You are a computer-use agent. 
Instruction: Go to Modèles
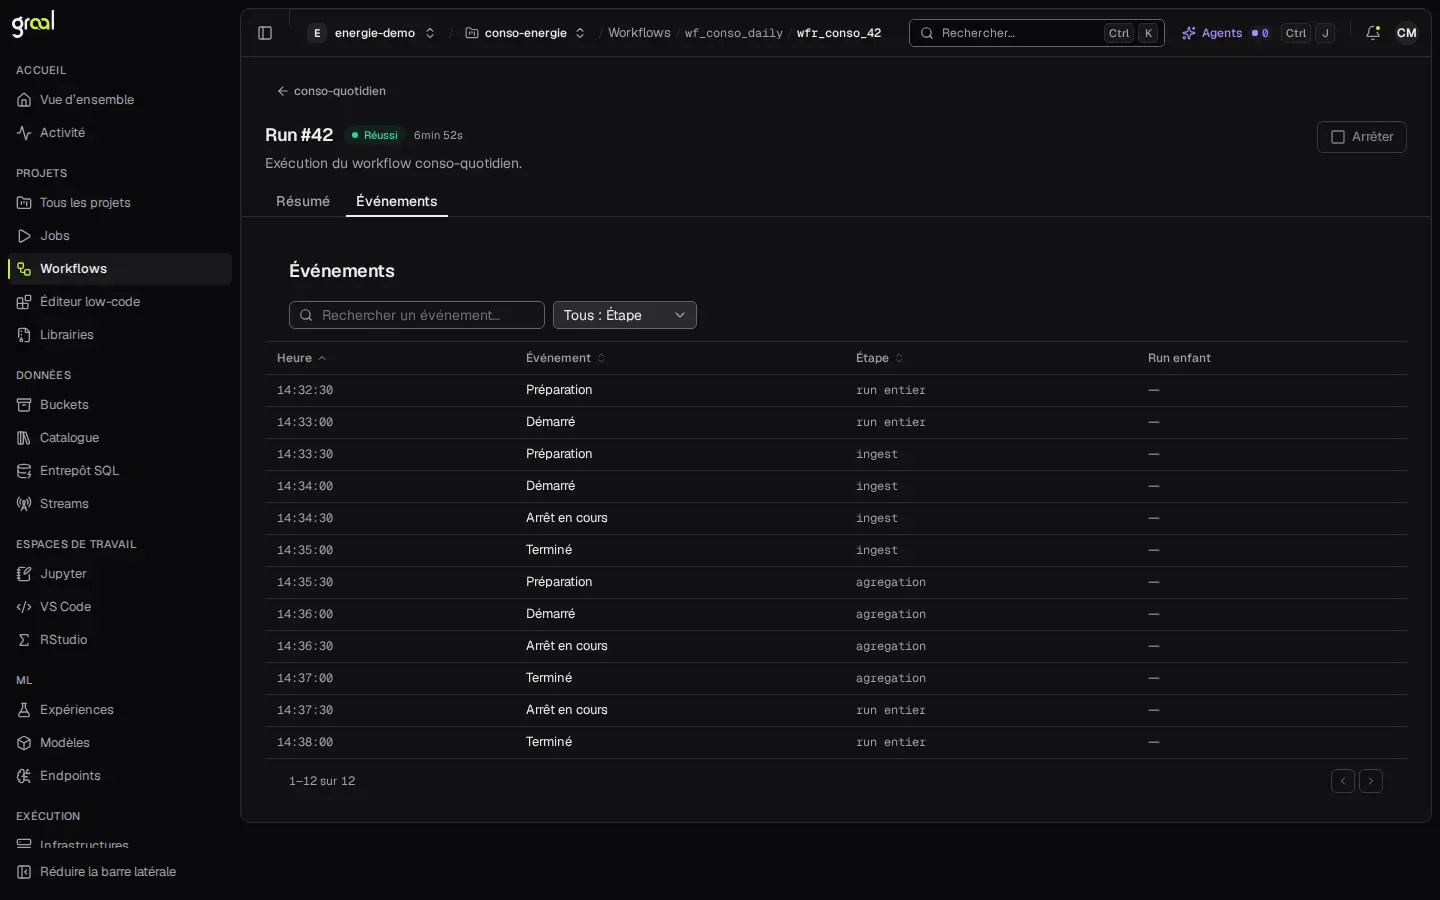click(x=119, y=743)
